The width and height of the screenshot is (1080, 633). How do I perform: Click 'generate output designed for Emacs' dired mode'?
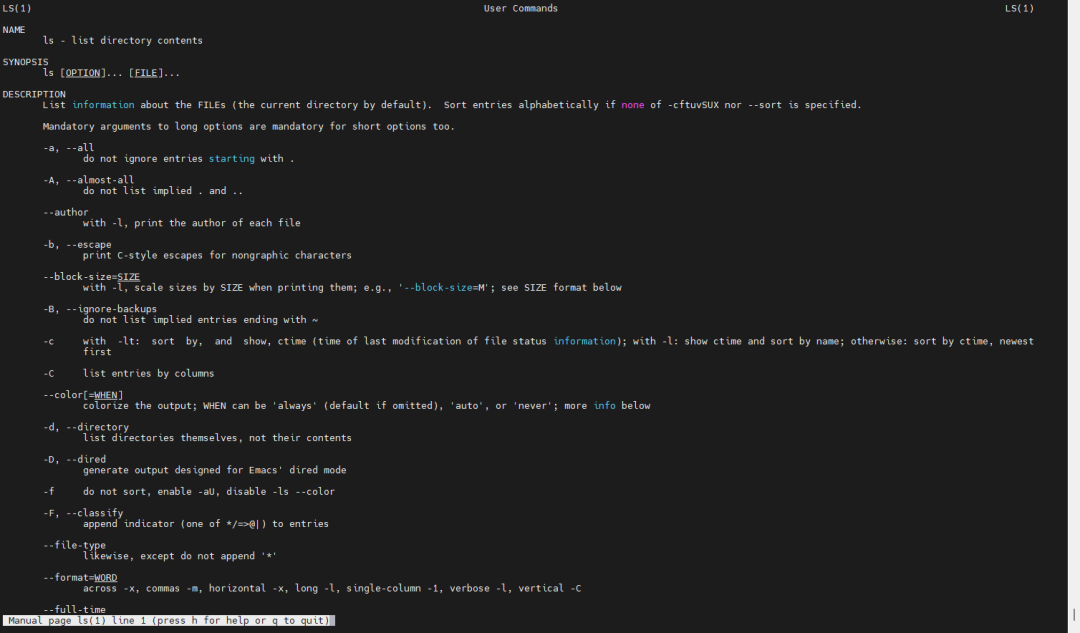coord(214,470)
